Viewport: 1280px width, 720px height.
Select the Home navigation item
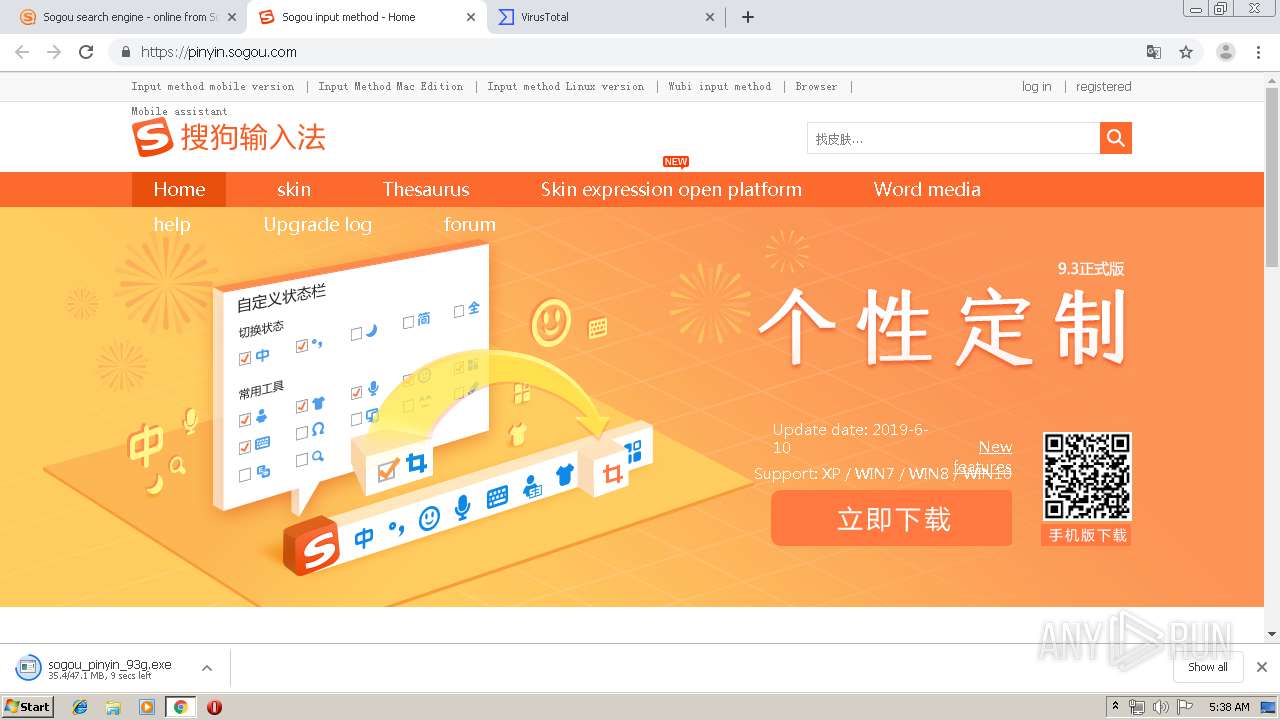click(x=179, y=189)
